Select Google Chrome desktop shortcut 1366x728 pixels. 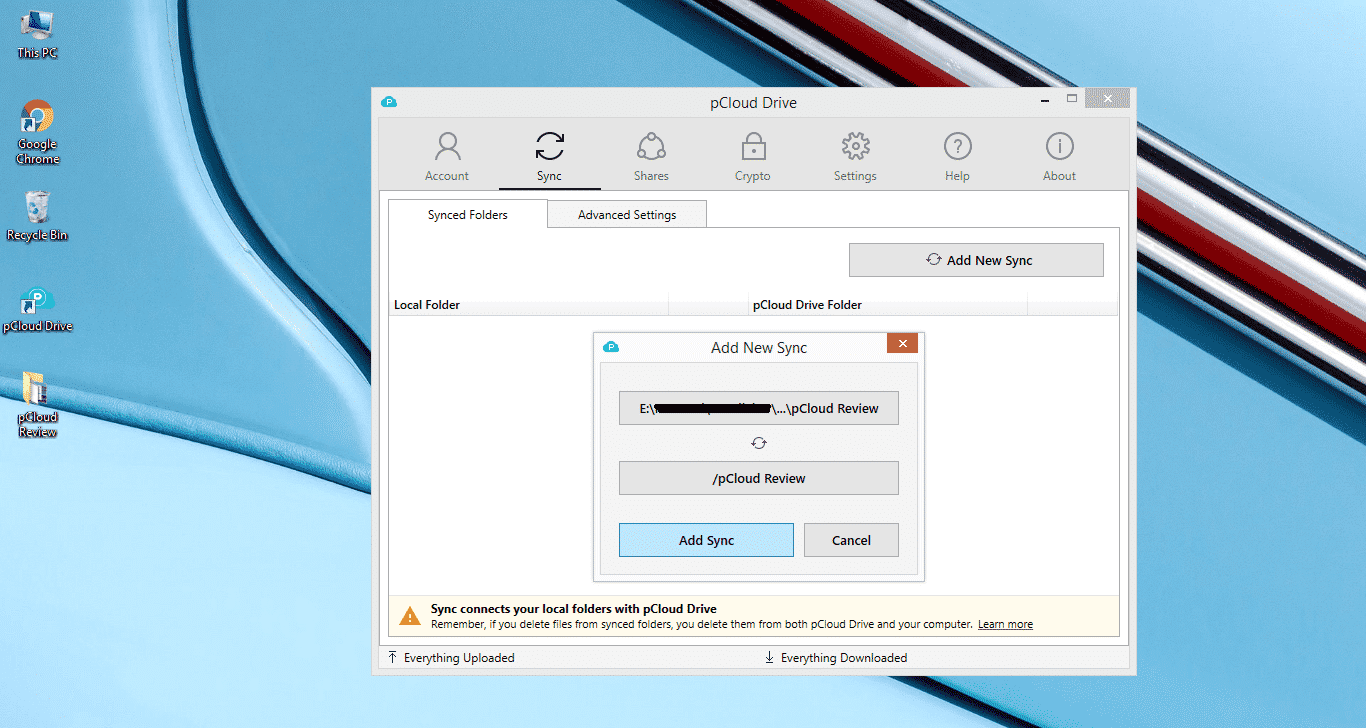pyautogui.click(x=37, y=133)
